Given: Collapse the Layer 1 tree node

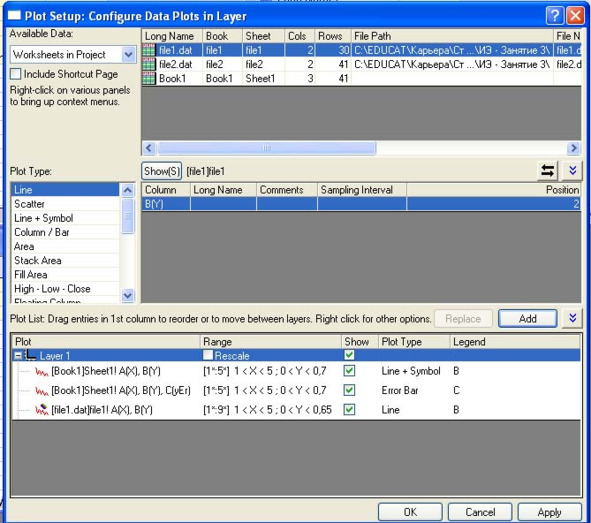Looking at the screenshot, I should (17, 355).
